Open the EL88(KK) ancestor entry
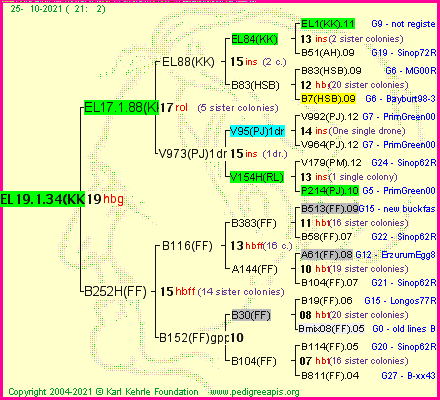Image resolution: width=440 pixels, height=400 pixels. 188,62
